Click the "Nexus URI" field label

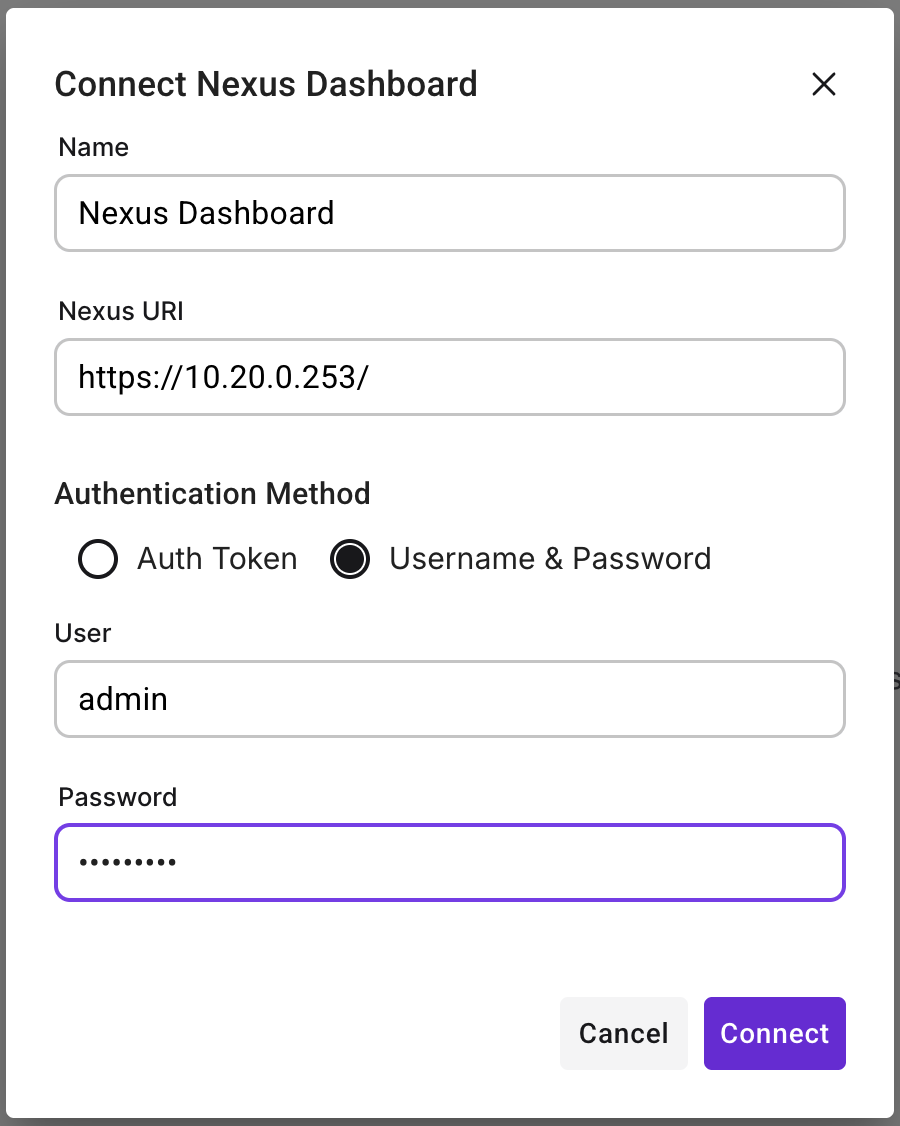coord(121,311)
